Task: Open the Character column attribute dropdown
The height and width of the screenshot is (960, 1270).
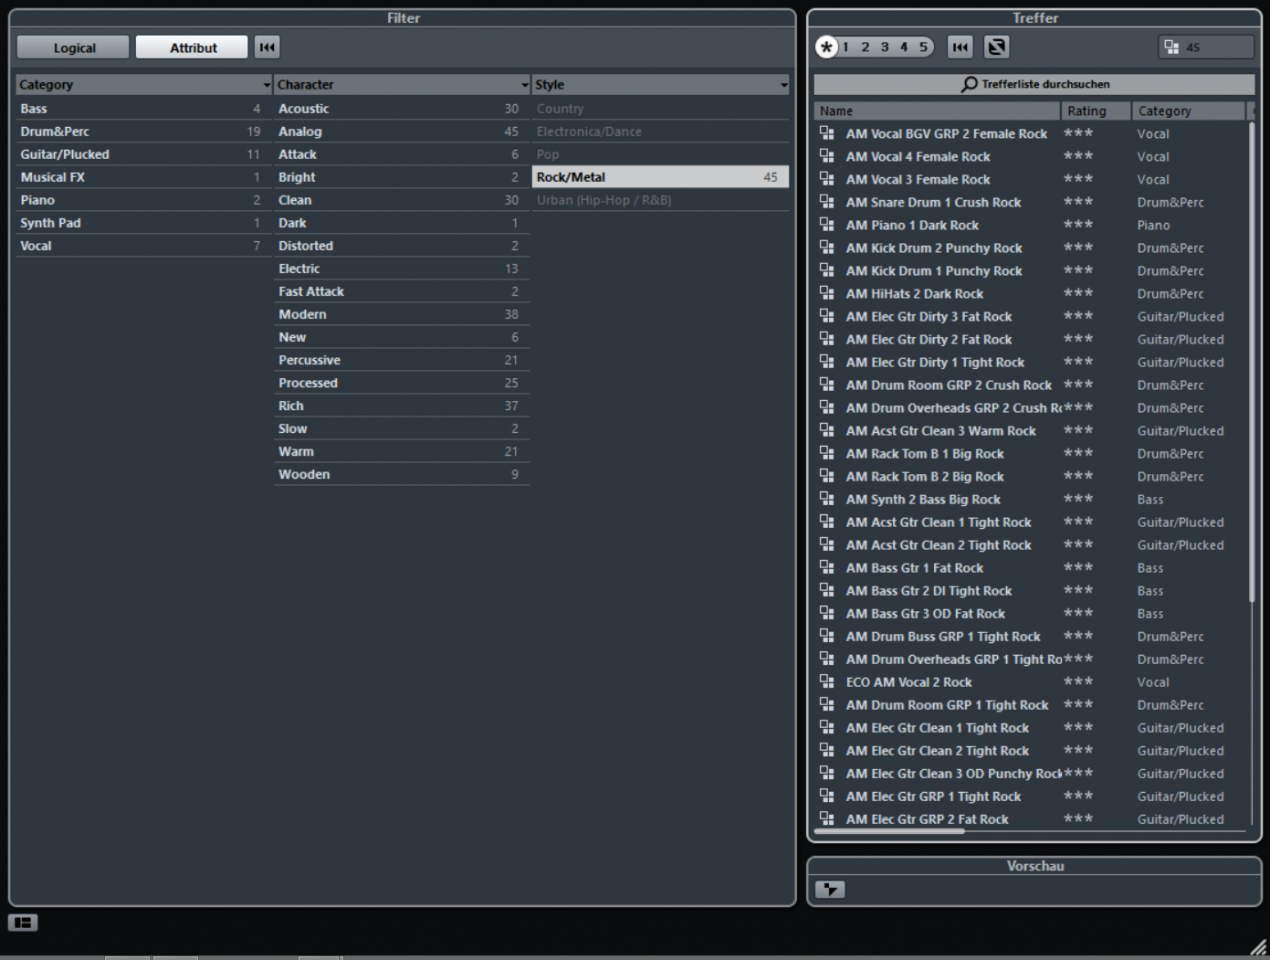Action: click(524, 85)
